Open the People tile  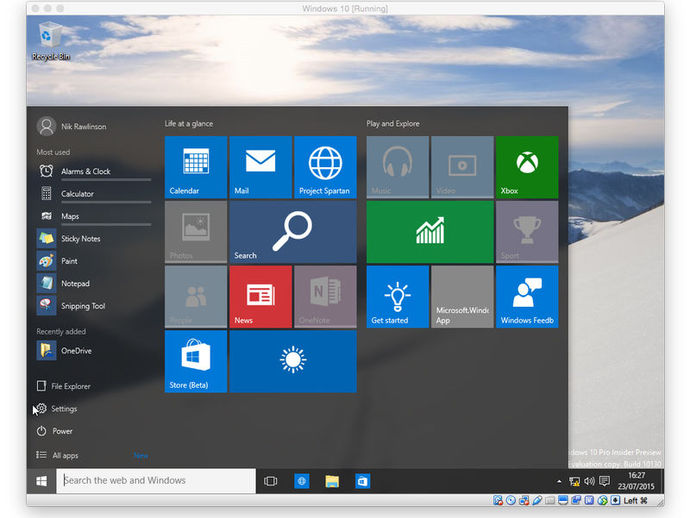(x=196, y=297)
